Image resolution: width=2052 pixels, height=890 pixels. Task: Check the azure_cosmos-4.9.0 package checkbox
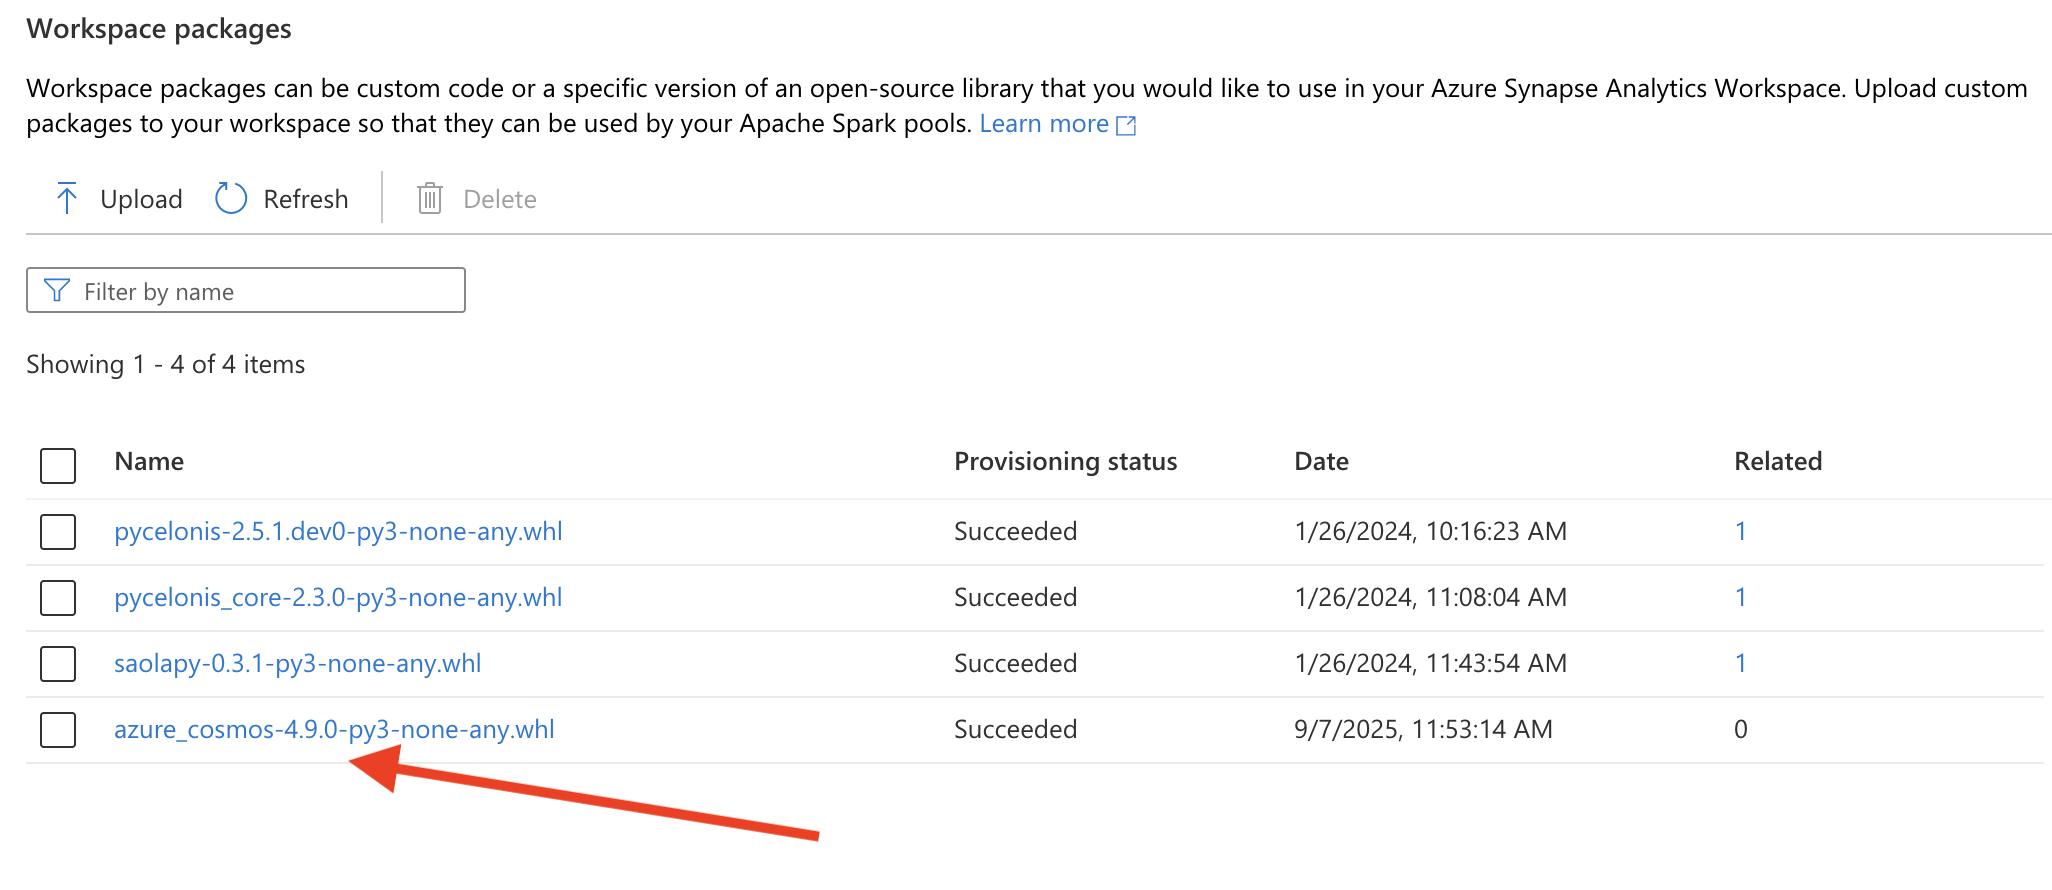pyautogui.click(x=58, y=730)
